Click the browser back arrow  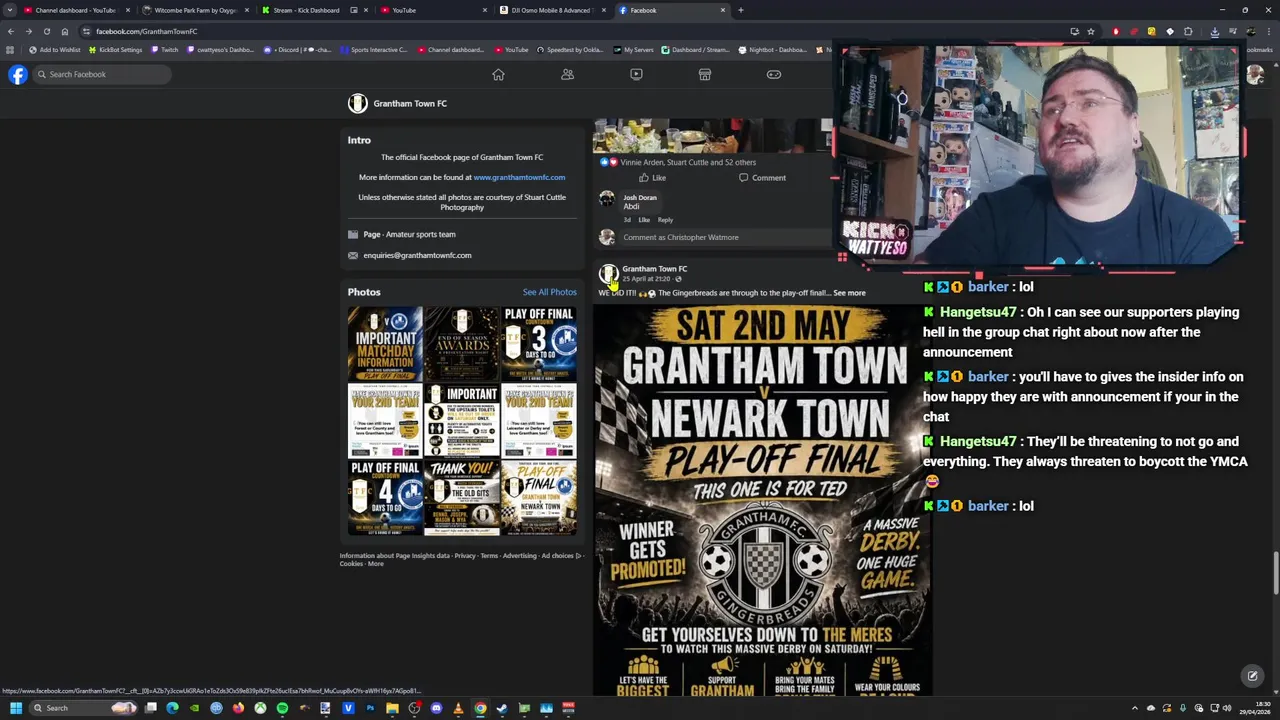11,31
